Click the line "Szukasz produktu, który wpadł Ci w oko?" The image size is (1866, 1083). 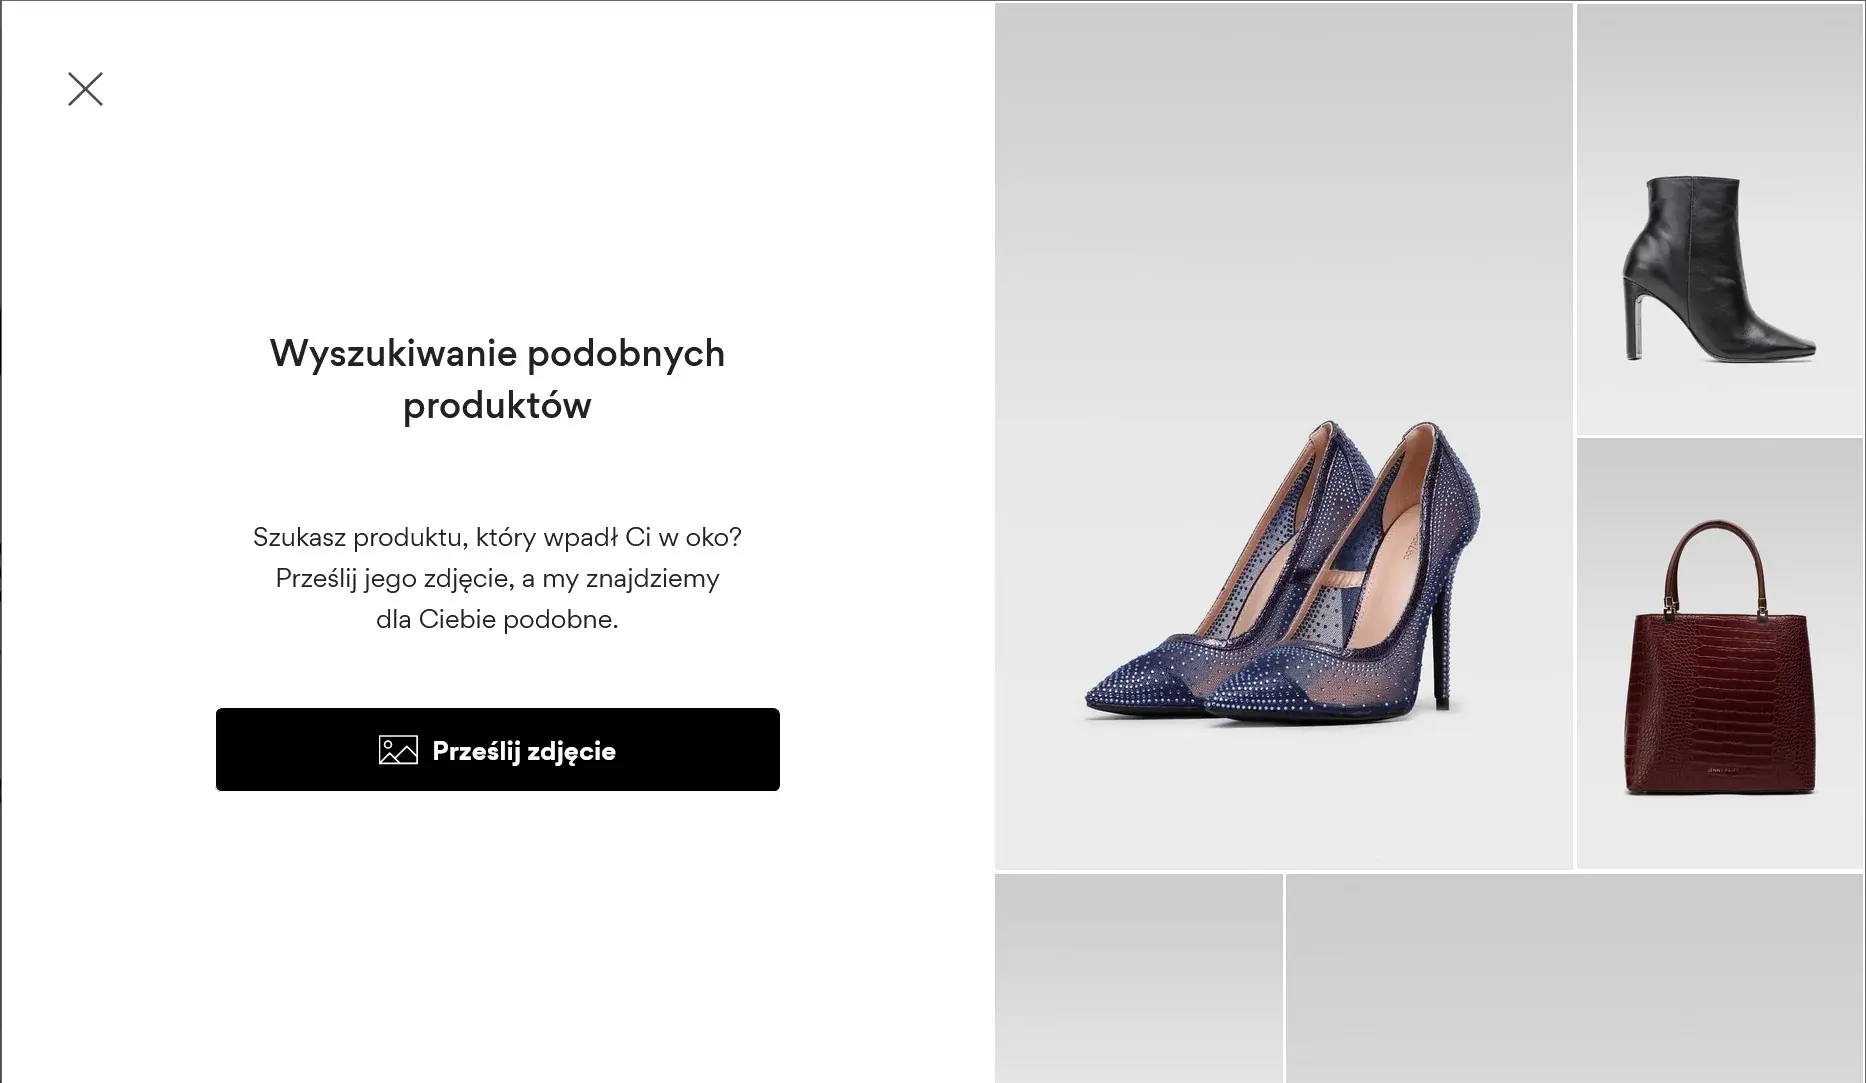click(x=497, y=537)
